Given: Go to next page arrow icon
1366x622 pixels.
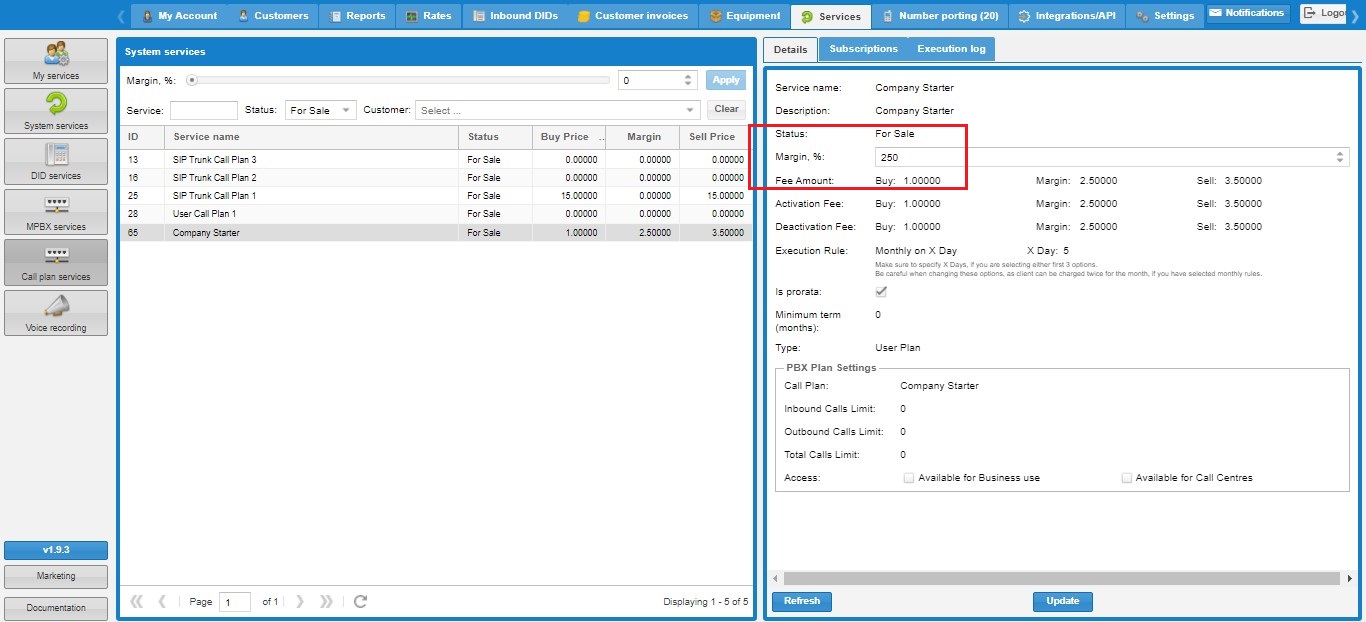Looking at the screenshot, I should point(300,601).
